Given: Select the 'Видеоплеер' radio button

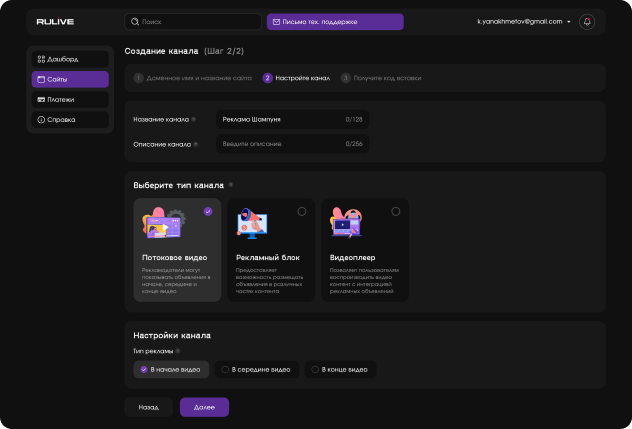Looking at the screenshot, I should coord(396,211).
